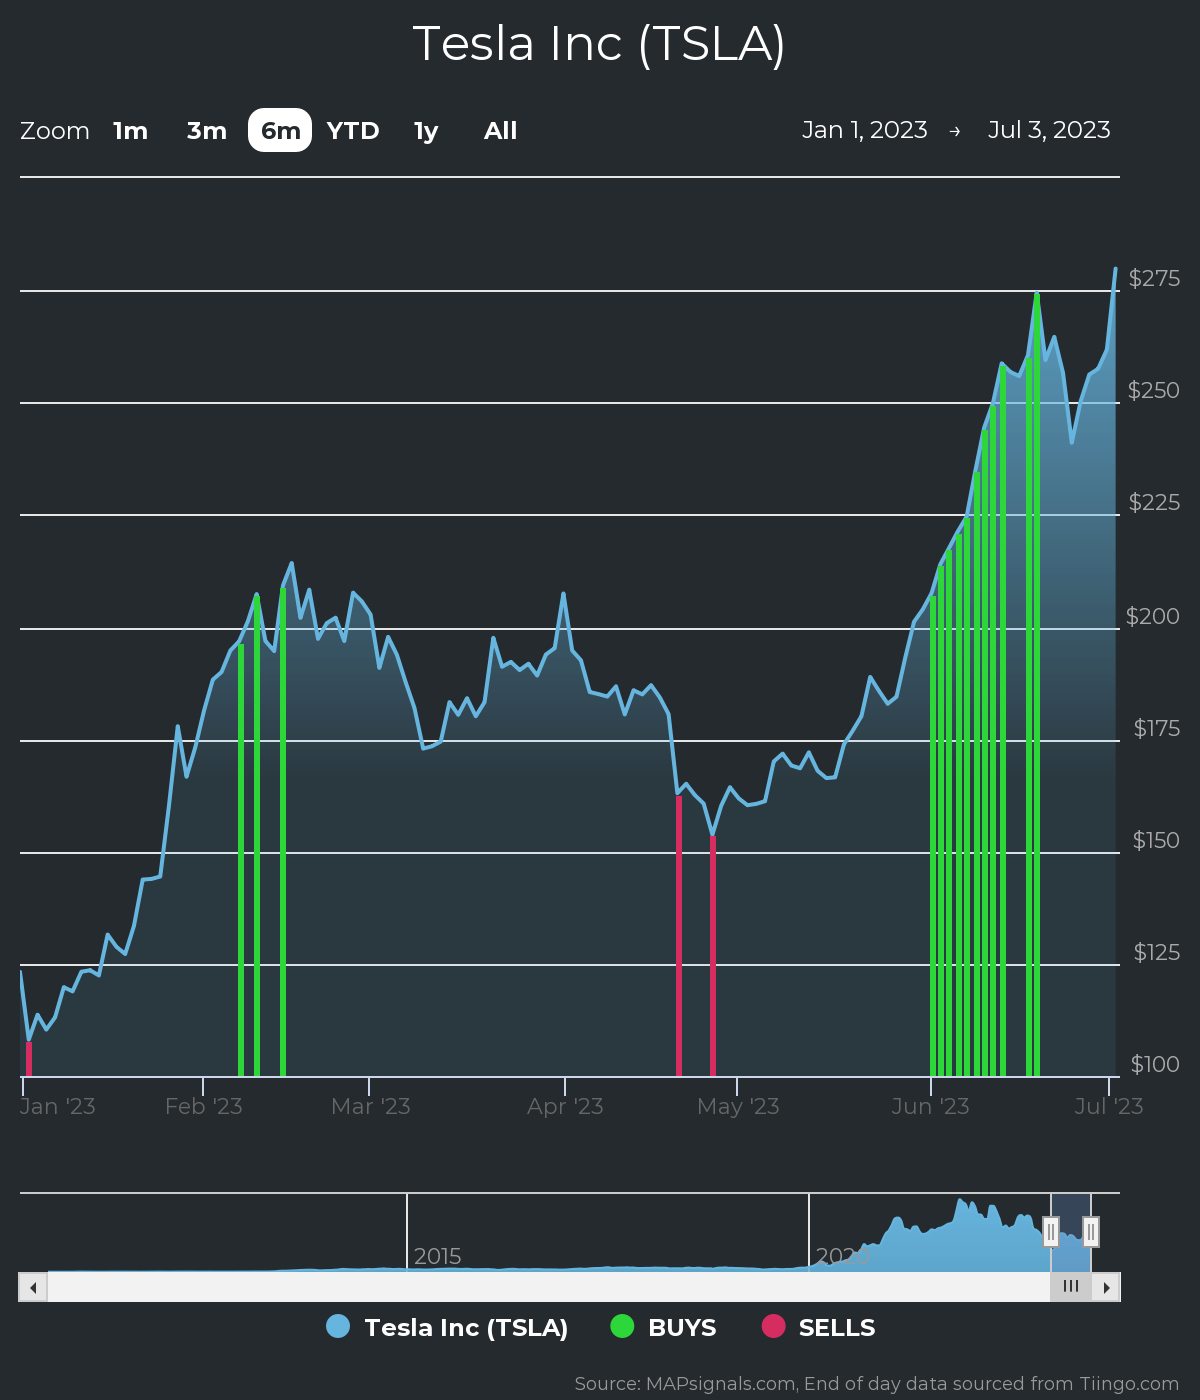
Task: Click the $275 y-axis label
Action: [1154, 278]
